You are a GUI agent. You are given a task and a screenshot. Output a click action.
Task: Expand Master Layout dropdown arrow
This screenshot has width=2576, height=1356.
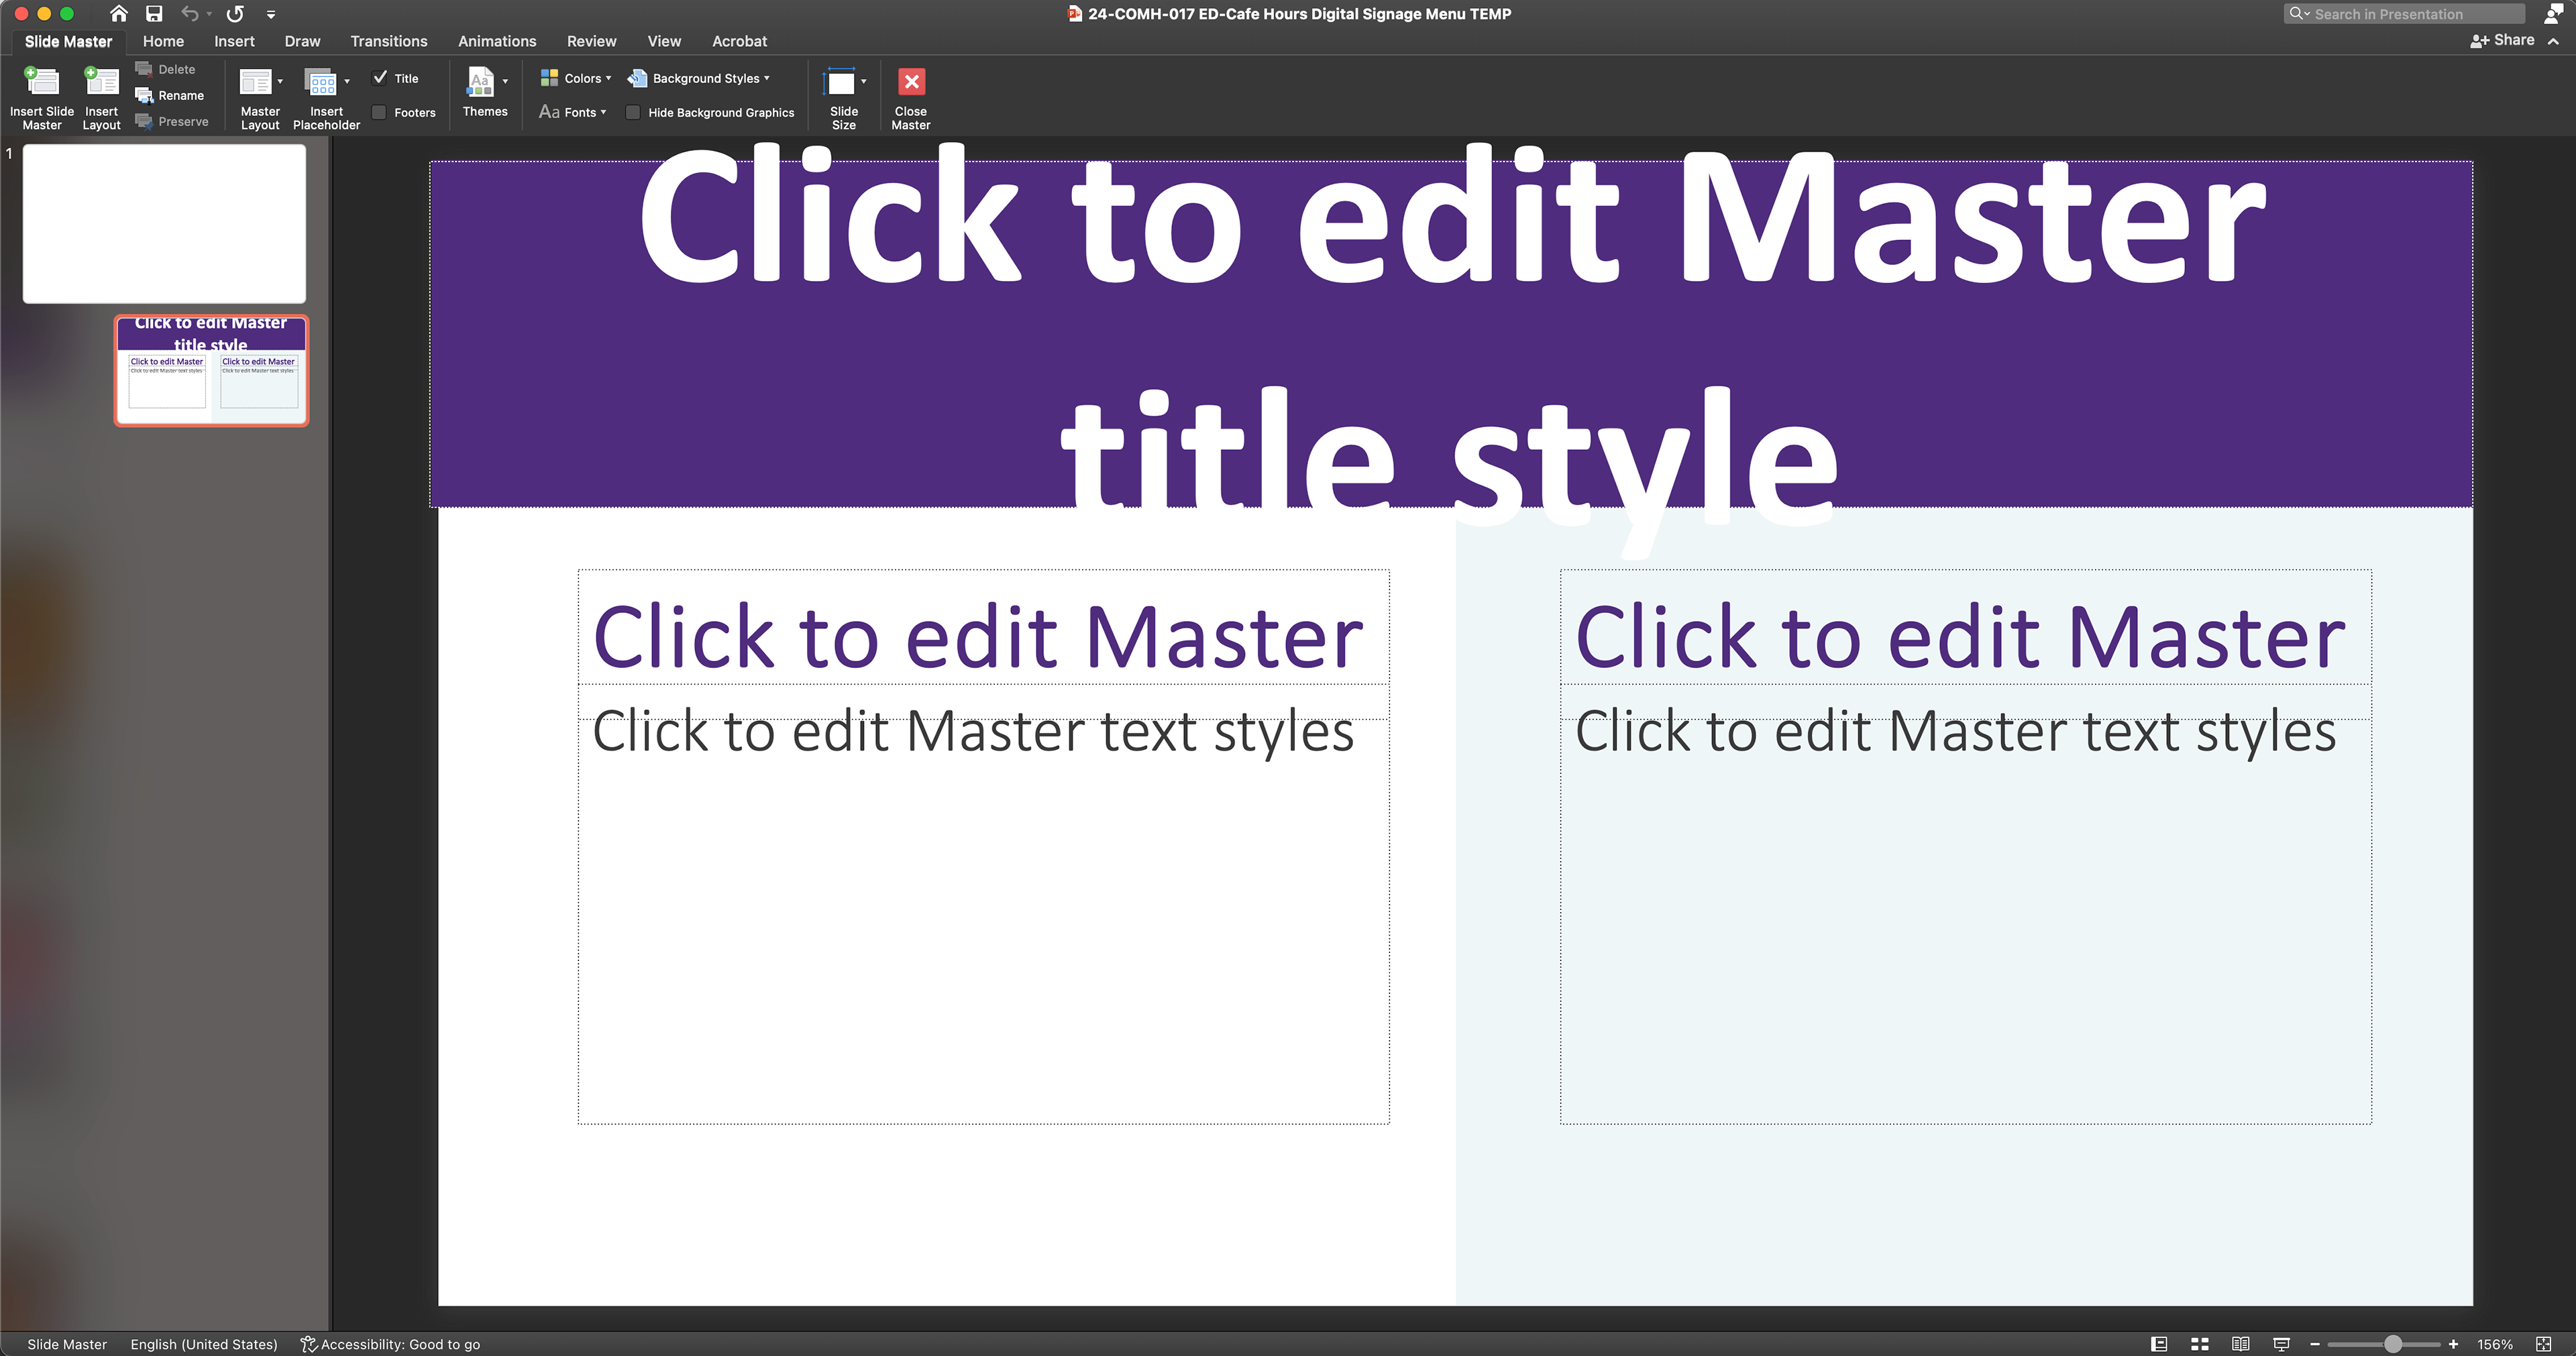point(280,81)
